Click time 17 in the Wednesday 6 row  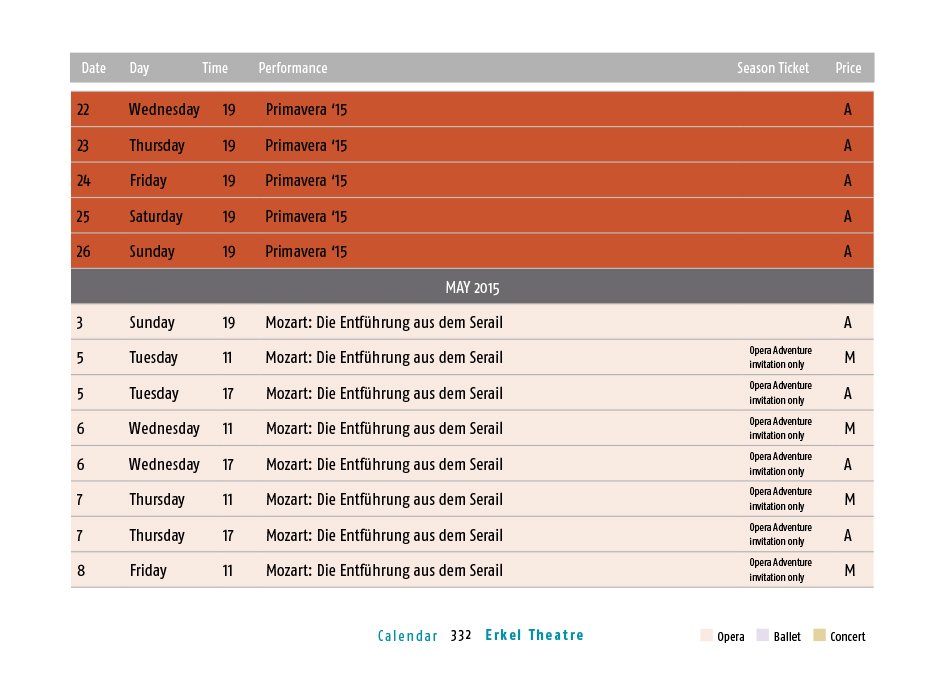(228, 465)
